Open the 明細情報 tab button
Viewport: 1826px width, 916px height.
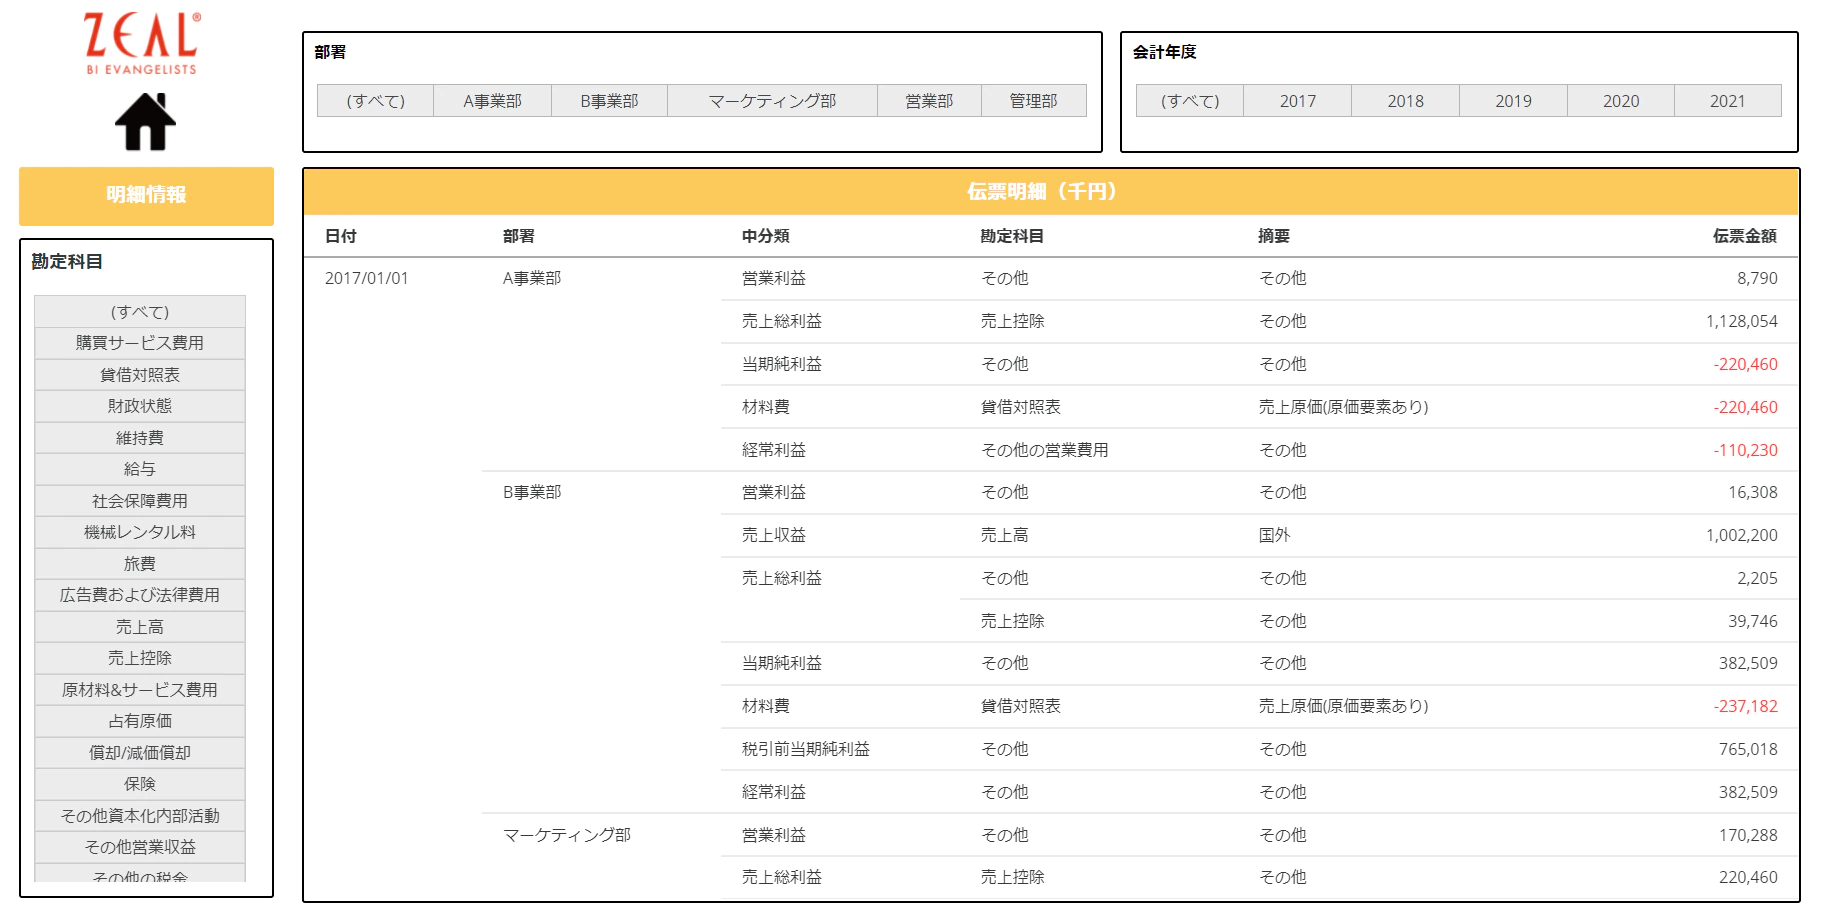pos(146,195)
